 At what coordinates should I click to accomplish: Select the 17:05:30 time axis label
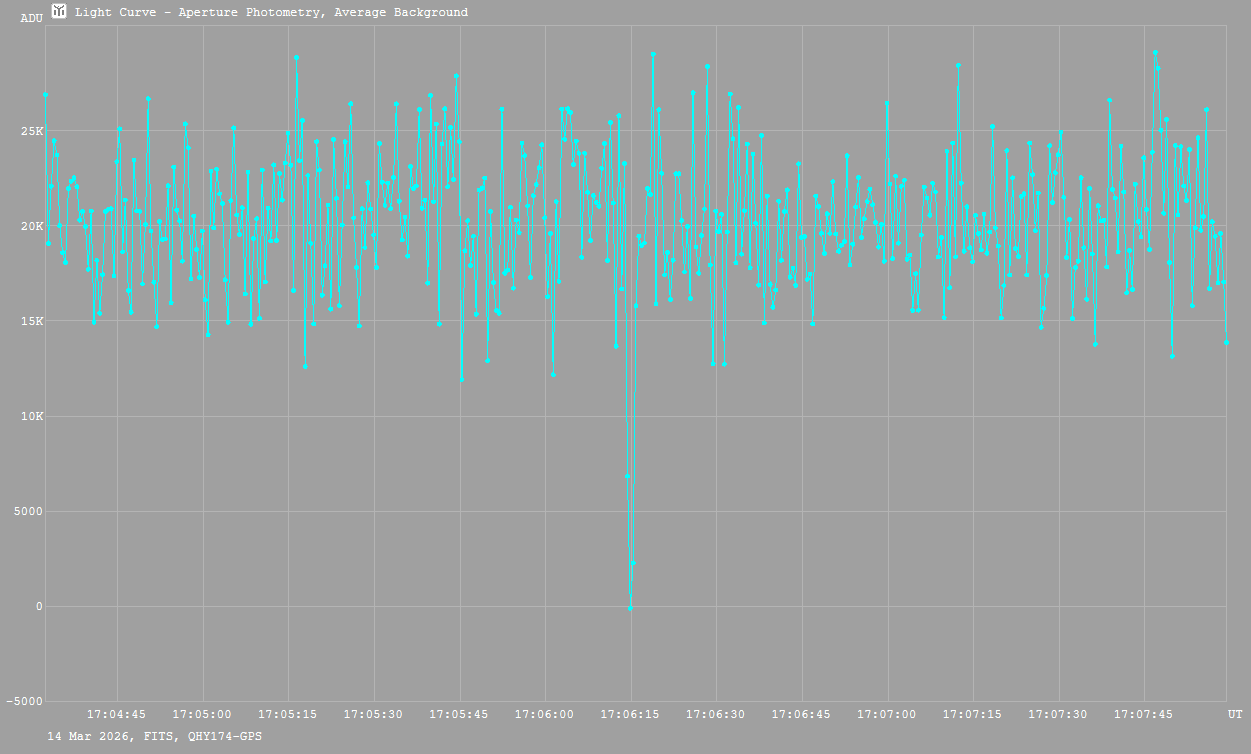coord(373,715)
